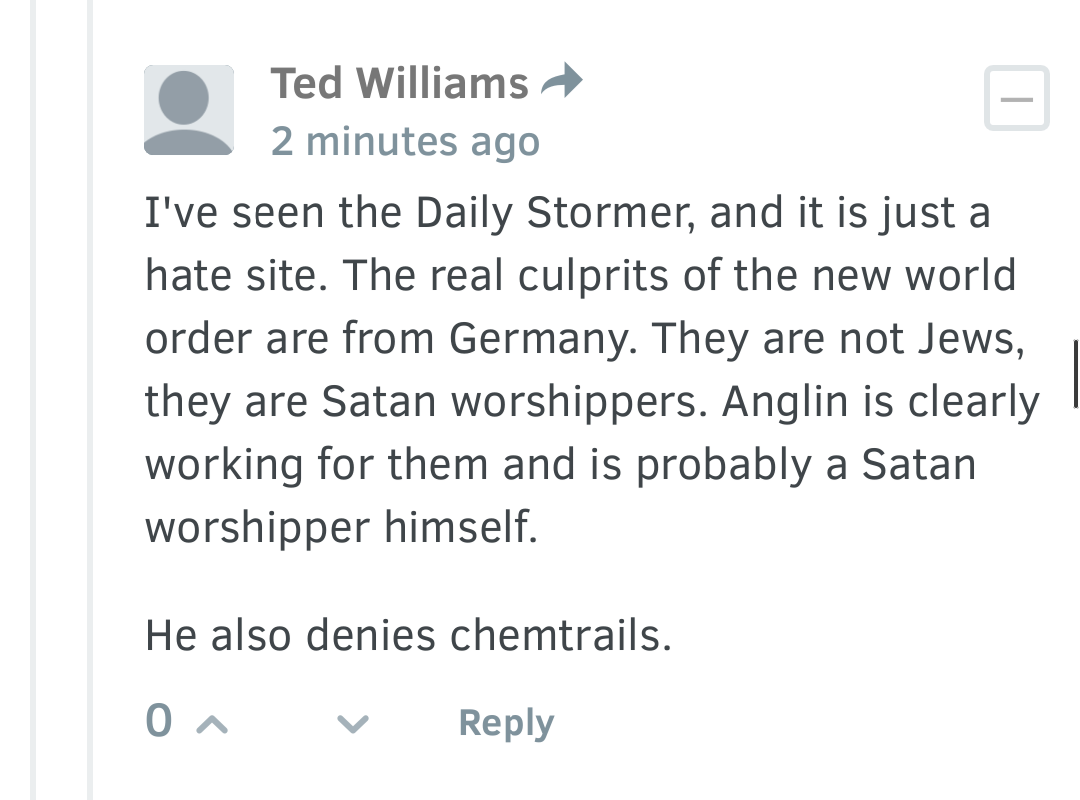The width and height of the screenshot is (1080, 800).
Task: Open the "2 minutes ago" timestamp link
Action: coord(405,141)
